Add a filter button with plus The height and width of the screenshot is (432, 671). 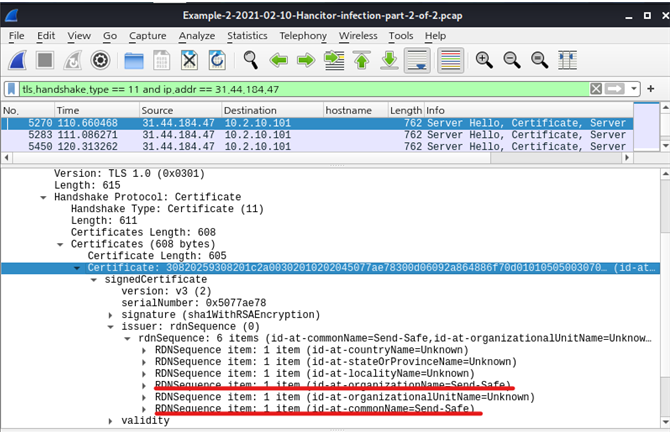pos(651,89)
